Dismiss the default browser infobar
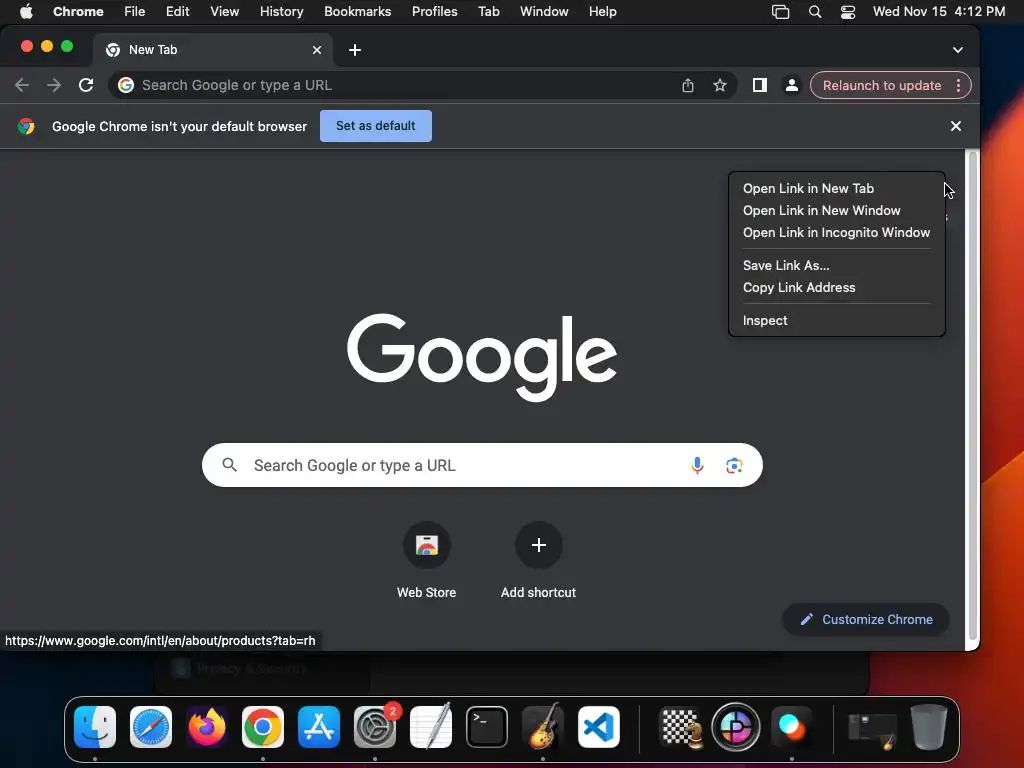1024x768 pixels. pos(955,126)
